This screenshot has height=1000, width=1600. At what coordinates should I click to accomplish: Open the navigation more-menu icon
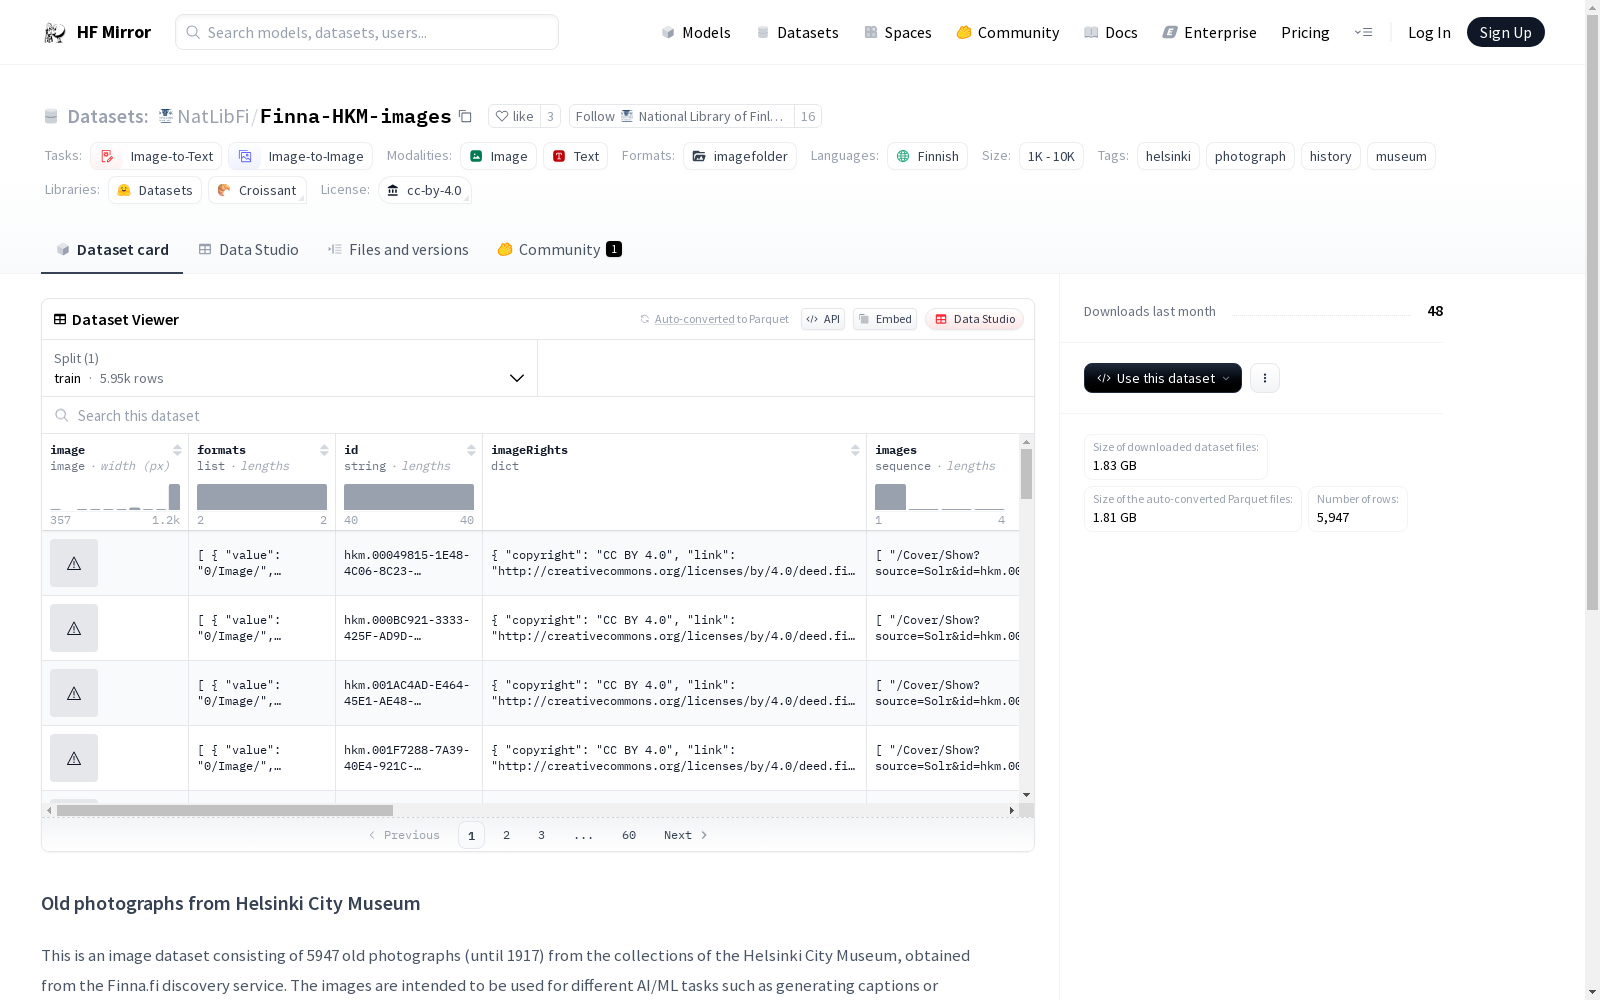(1363, 32)
